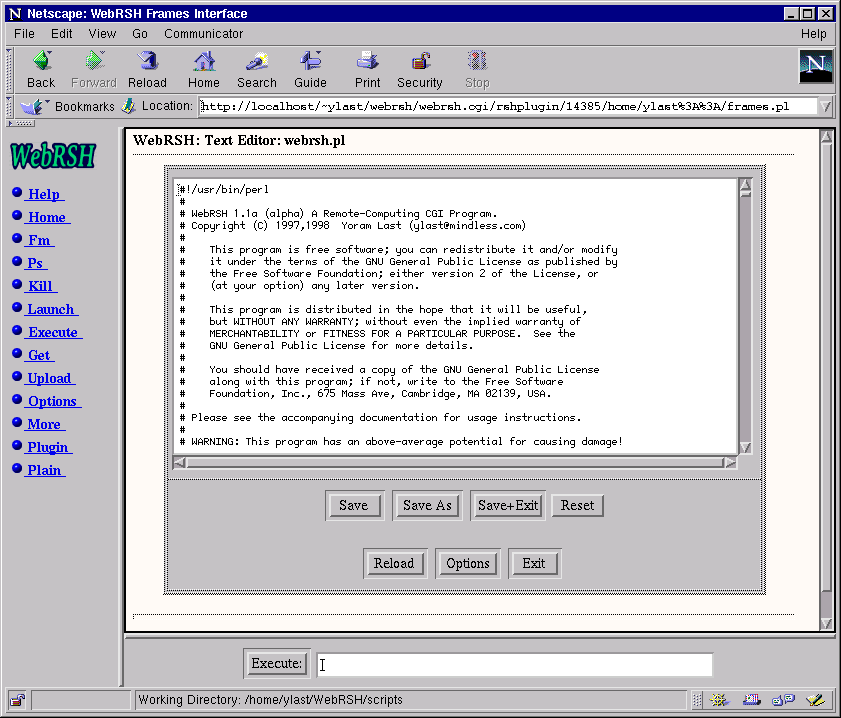Screen dimensions: 841x718
Task: Follow the Kill link in the sidebar
Action: [41, 286]
